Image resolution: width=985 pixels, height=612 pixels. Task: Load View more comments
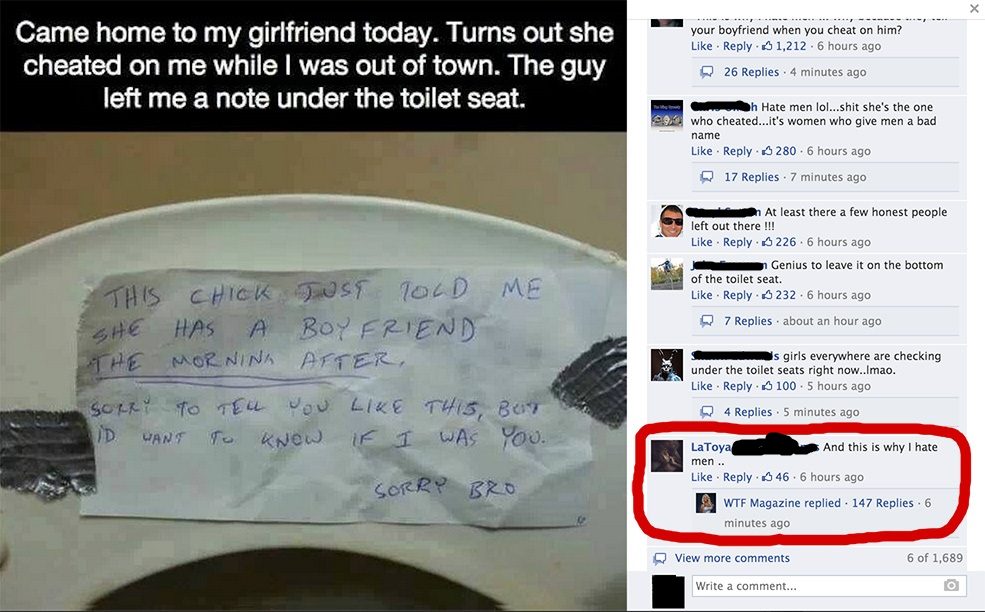coord(732,558)
